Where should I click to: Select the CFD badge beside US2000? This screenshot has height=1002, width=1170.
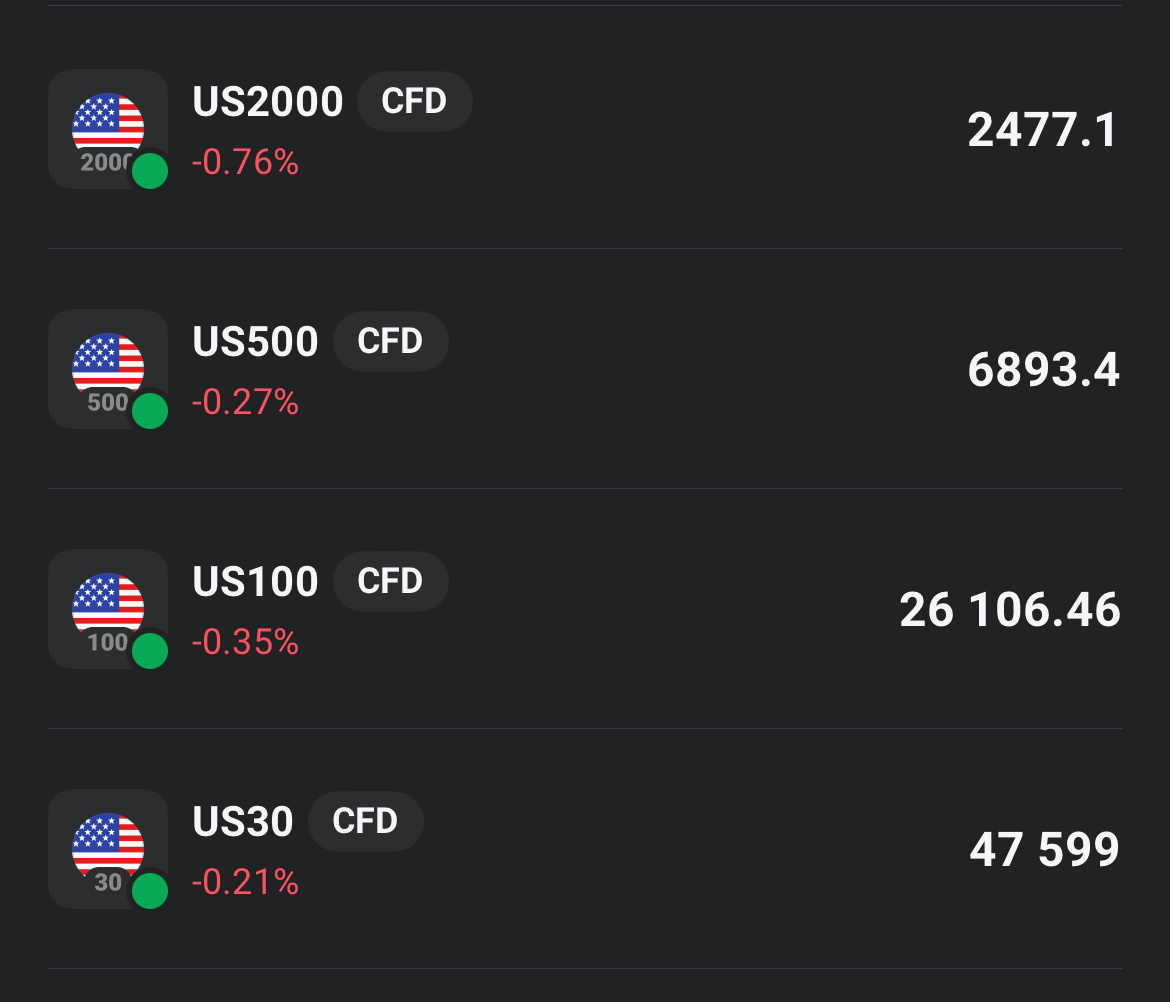click(414, 102)
